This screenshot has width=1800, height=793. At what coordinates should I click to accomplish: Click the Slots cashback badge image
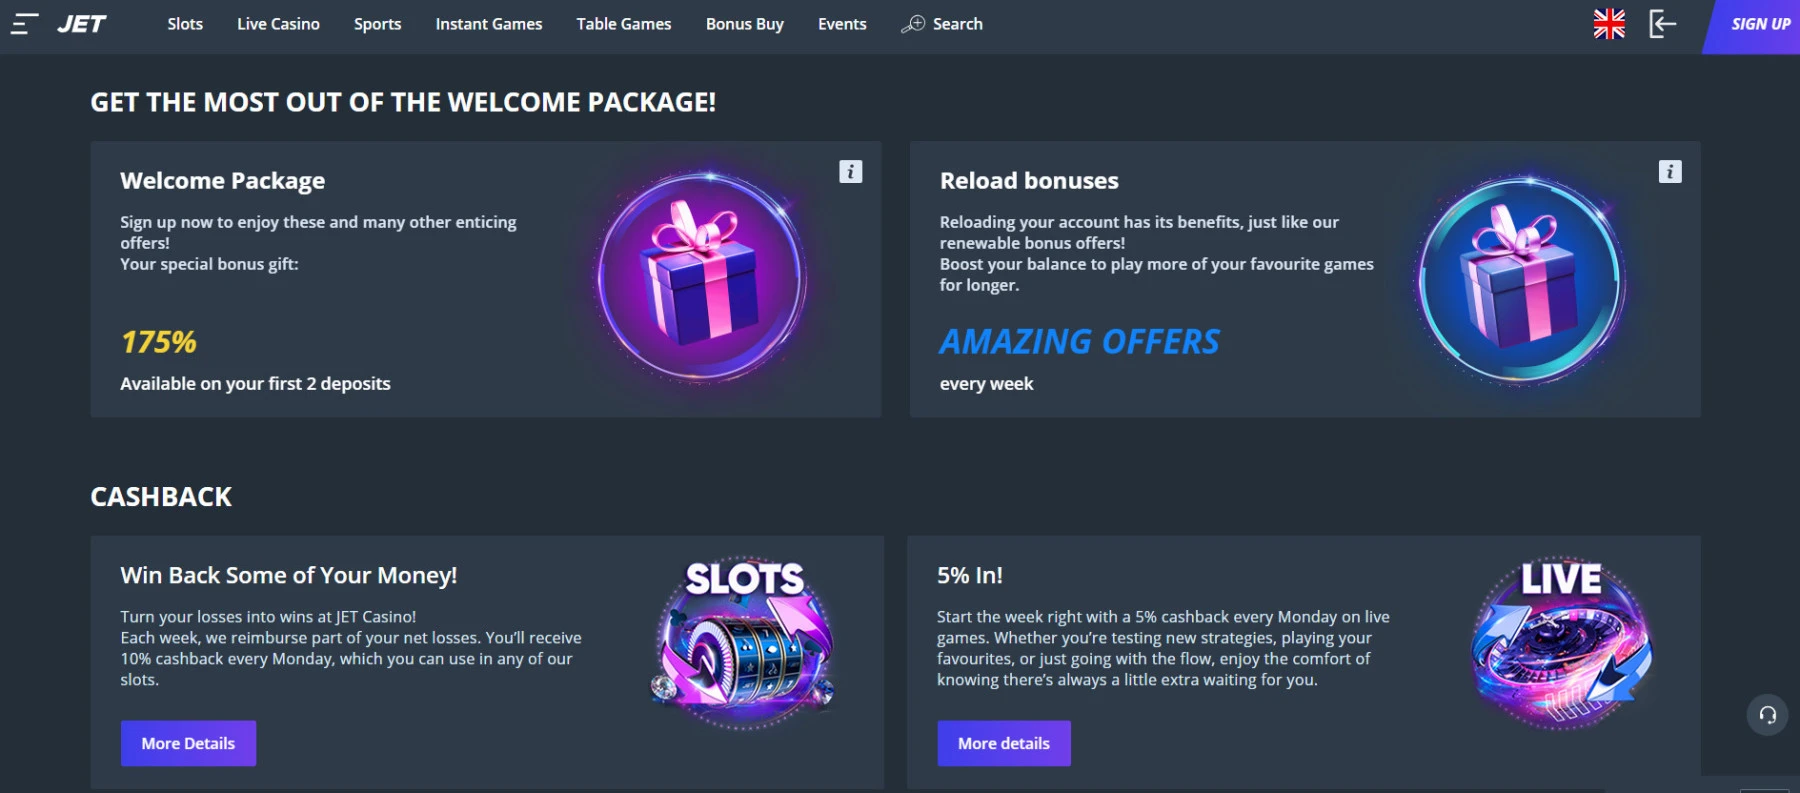click(744, 642)
